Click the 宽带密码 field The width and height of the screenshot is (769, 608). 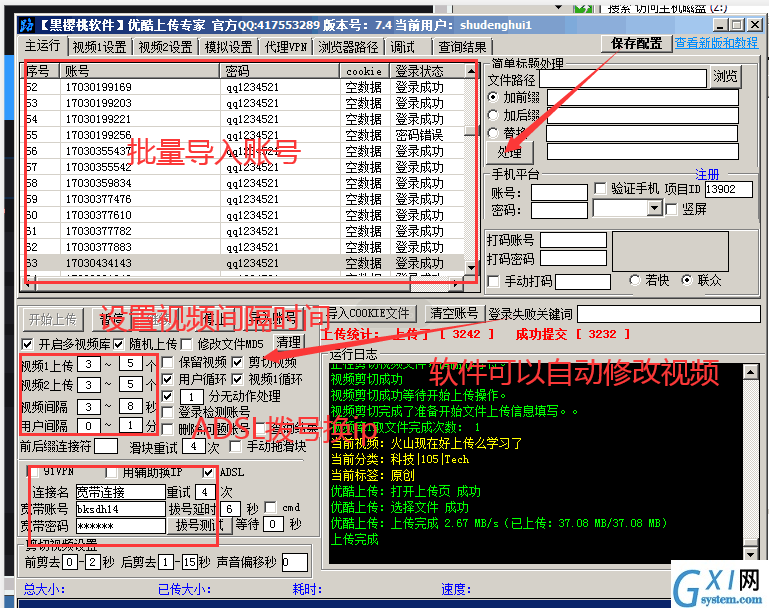tap(121, 526)
